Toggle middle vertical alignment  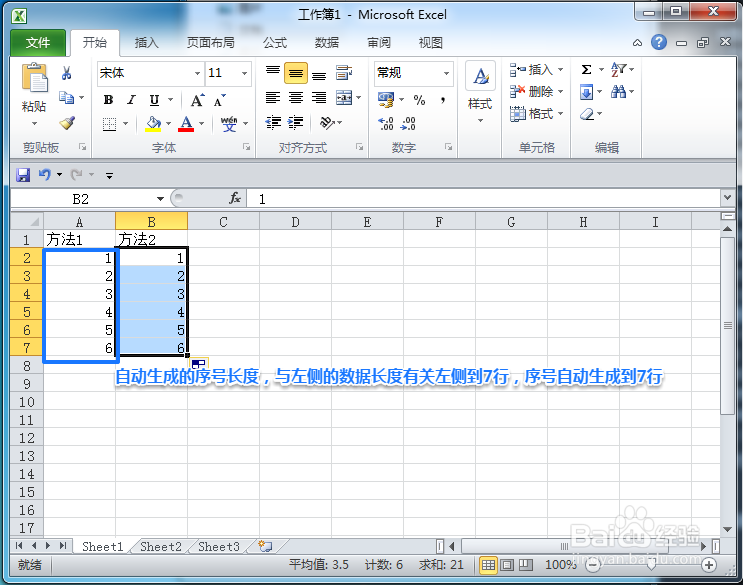pyautogui.click(x=296, y=73)
